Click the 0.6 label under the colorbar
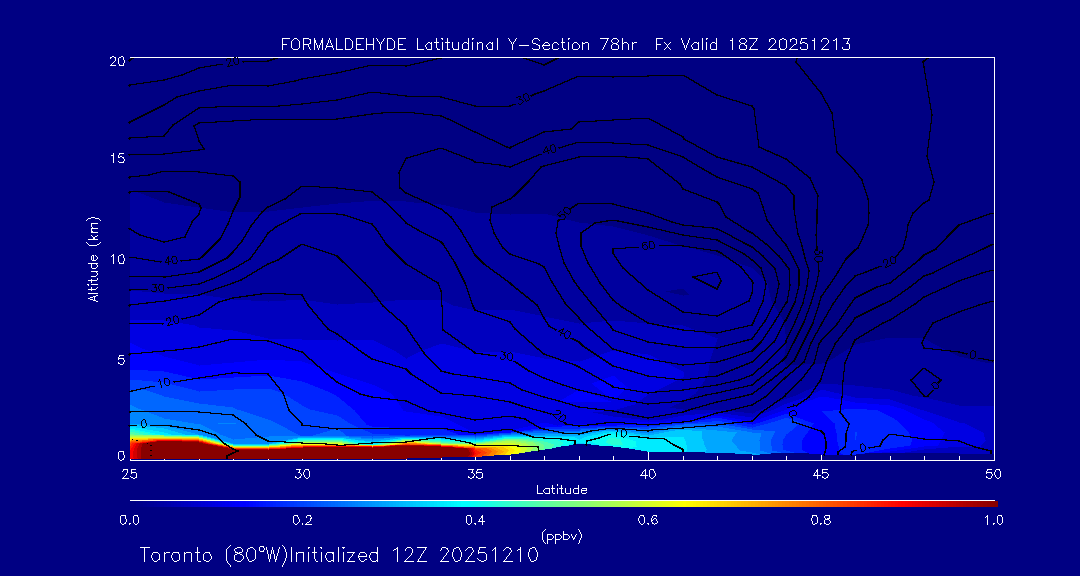Viewport: 1080px width, 576px height. 648,520
